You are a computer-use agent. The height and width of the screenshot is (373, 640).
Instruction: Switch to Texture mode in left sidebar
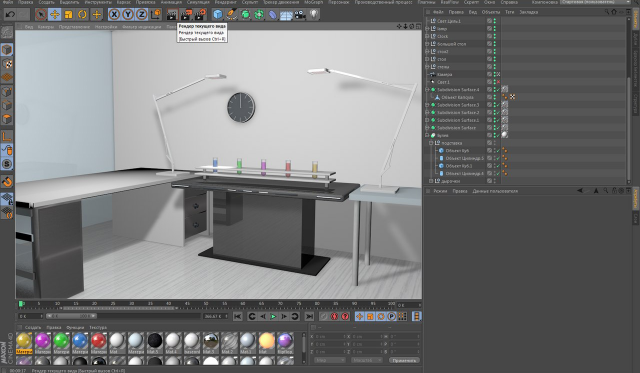coord(7,64)
